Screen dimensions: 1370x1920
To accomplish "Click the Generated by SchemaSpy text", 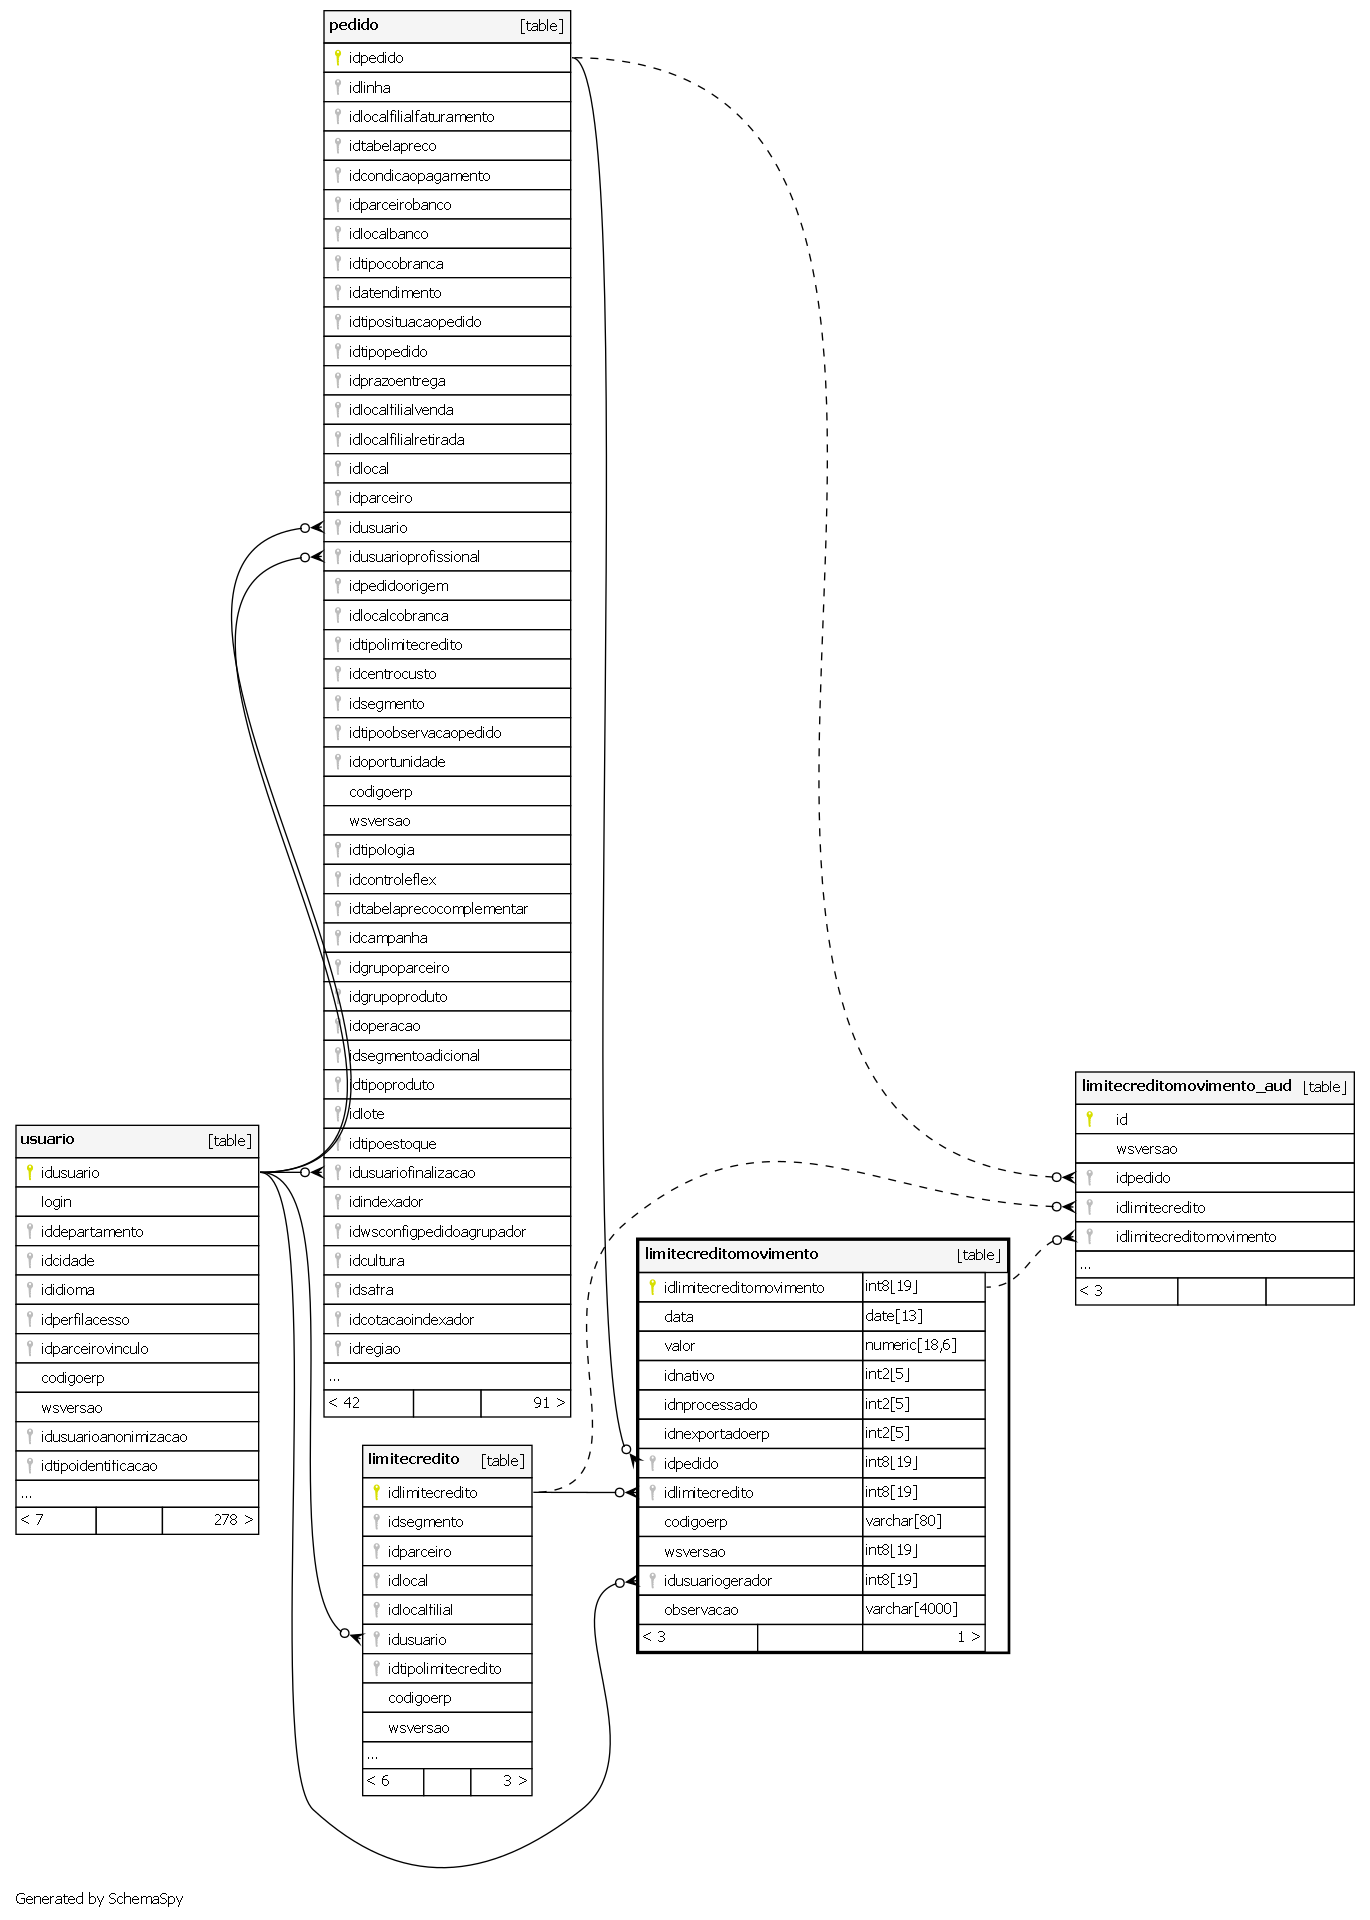I will (x=99, y=1898).
